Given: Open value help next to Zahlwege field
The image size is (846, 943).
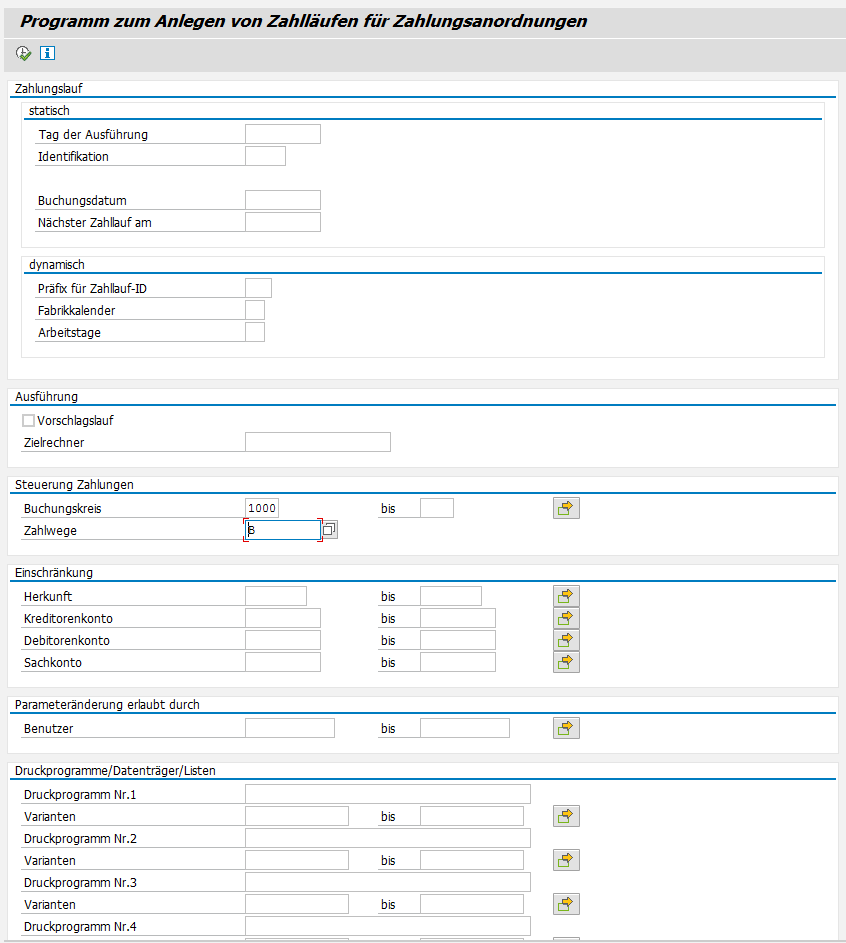Looking at the screenshot, I should click(x=330, y=530).
